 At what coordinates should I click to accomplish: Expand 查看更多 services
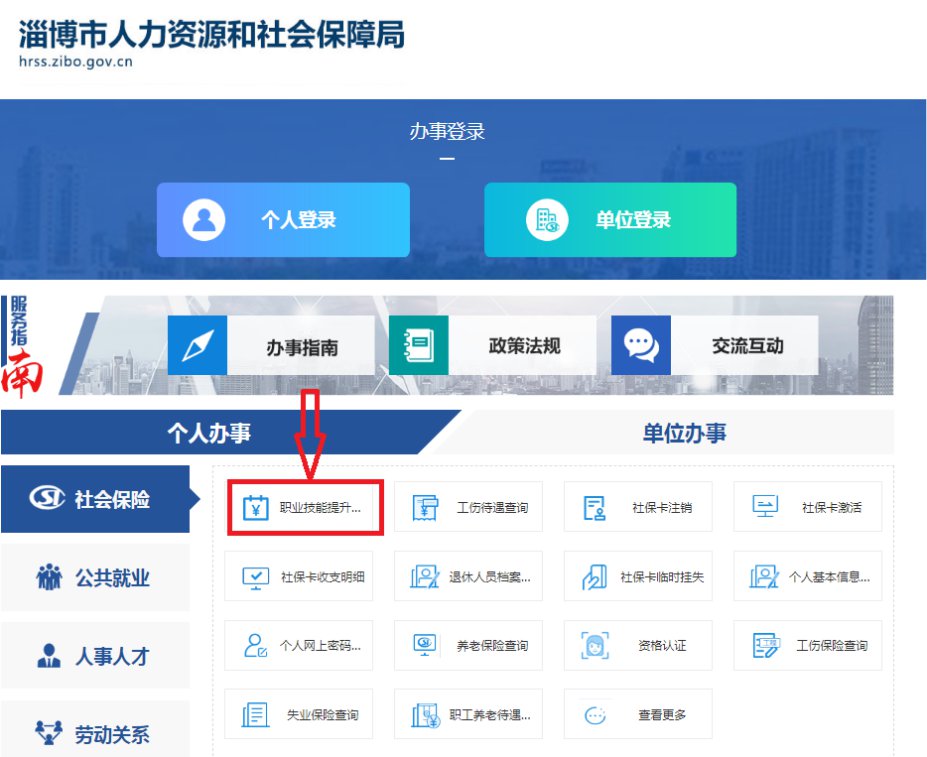(638, 715)
